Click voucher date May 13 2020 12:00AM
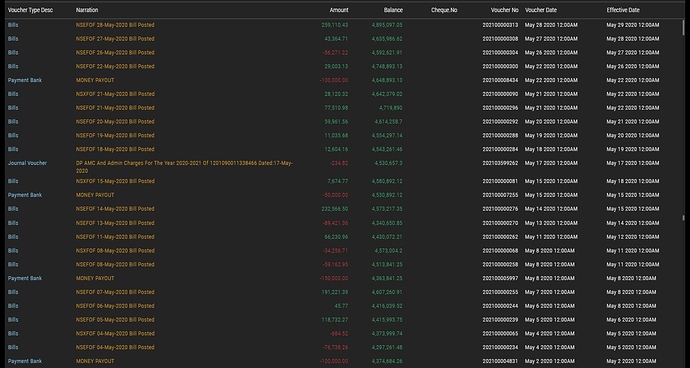The image size is (690, 368). coord(551,223)
